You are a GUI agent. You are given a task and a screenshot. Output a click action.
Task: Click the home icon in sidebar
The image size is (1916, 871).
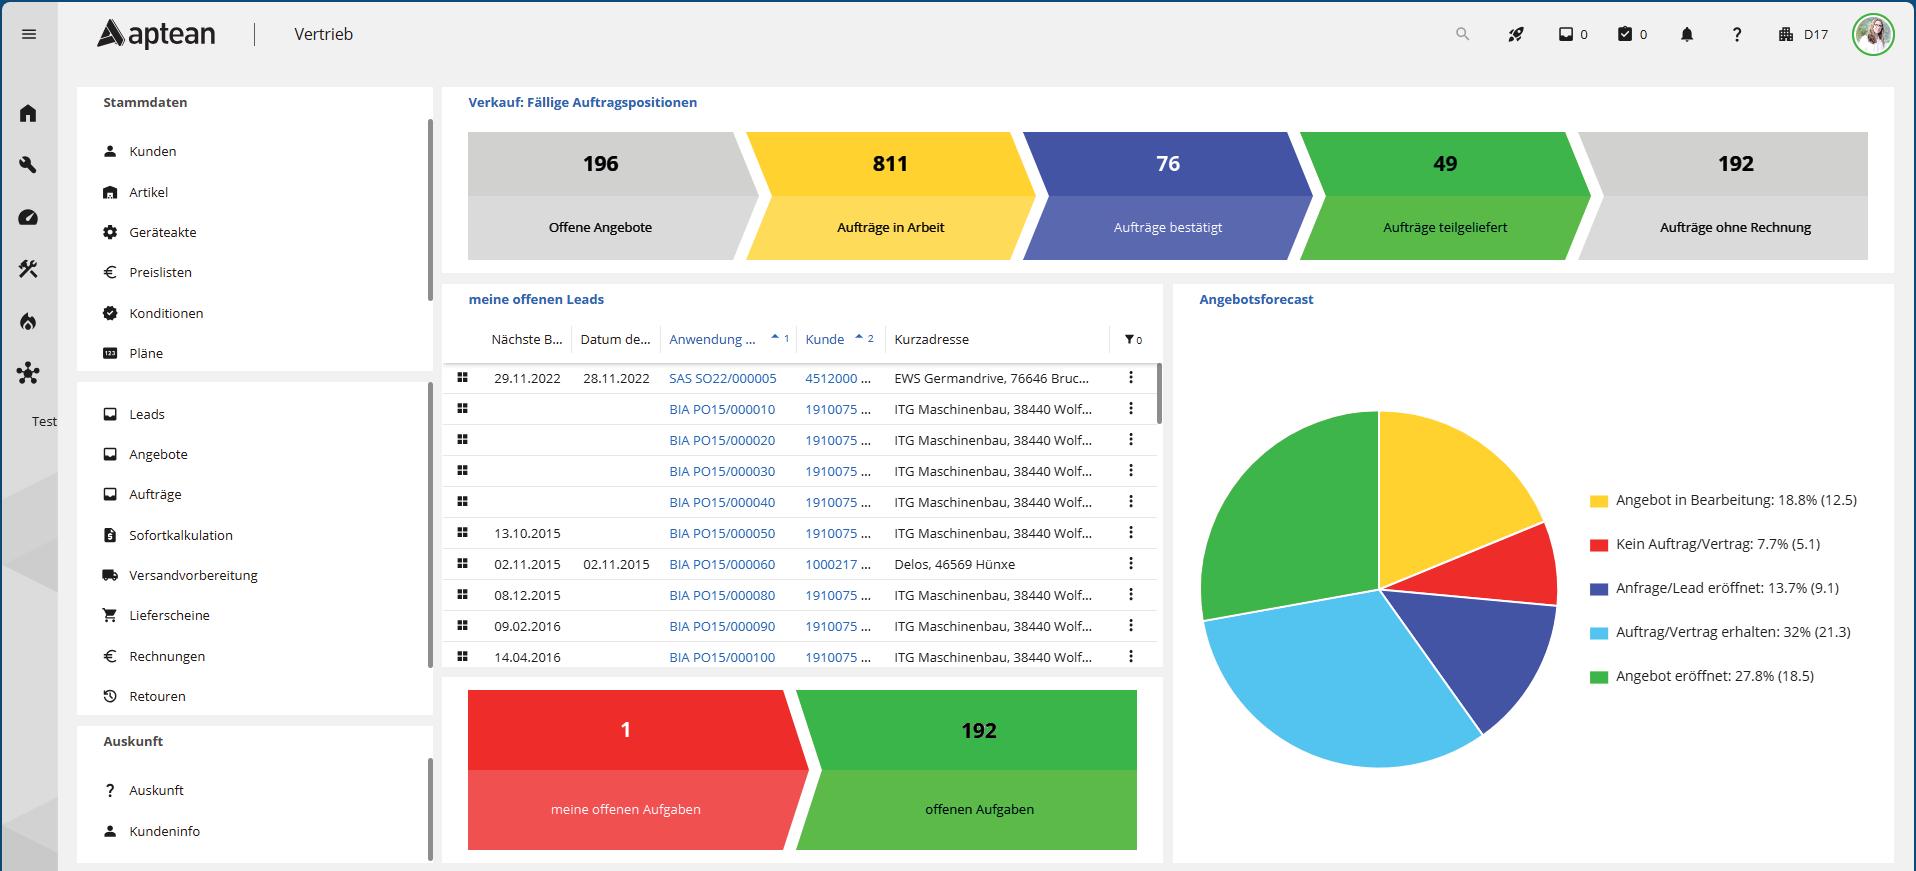28,113
